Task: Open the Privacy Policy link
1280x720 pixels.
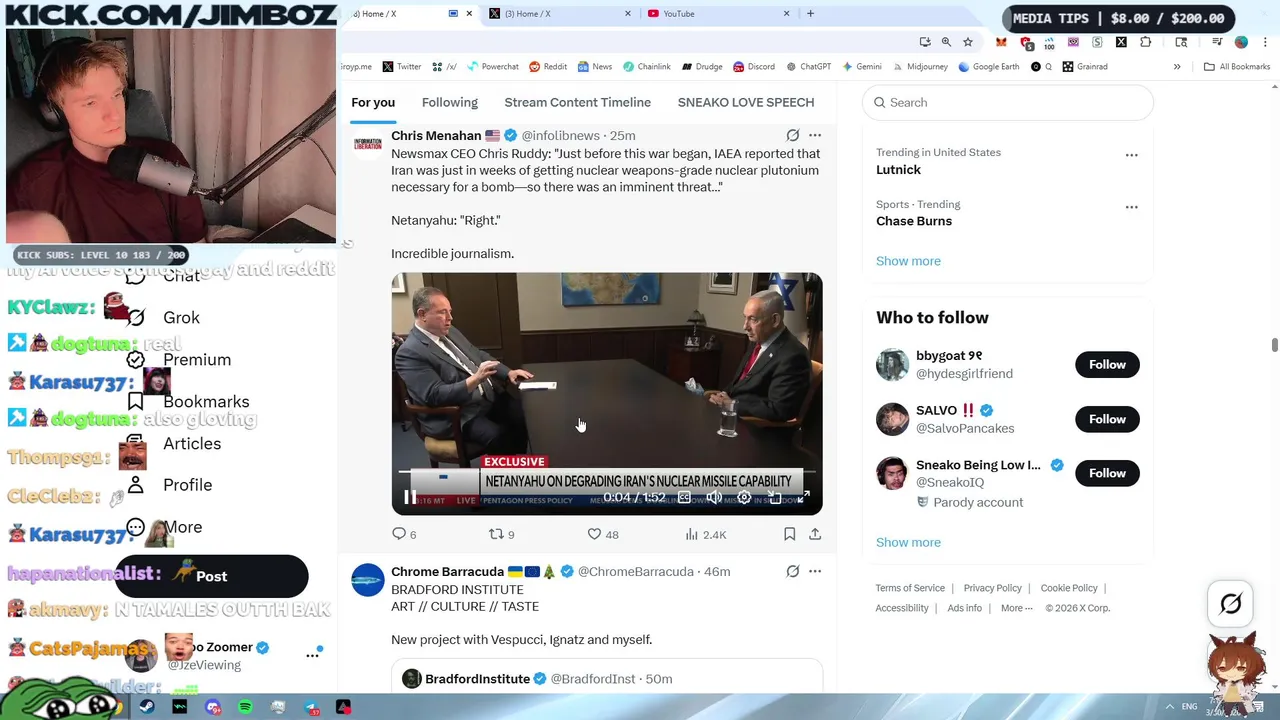Action: coord(993,588)
